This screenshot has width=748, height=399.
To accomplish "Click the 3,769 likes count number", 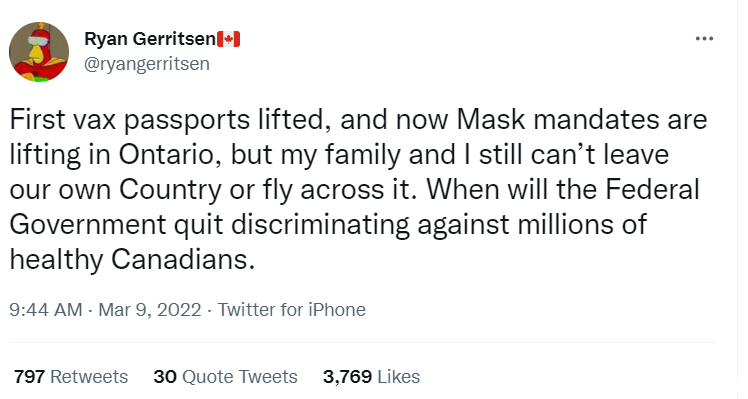I will 347,377.
